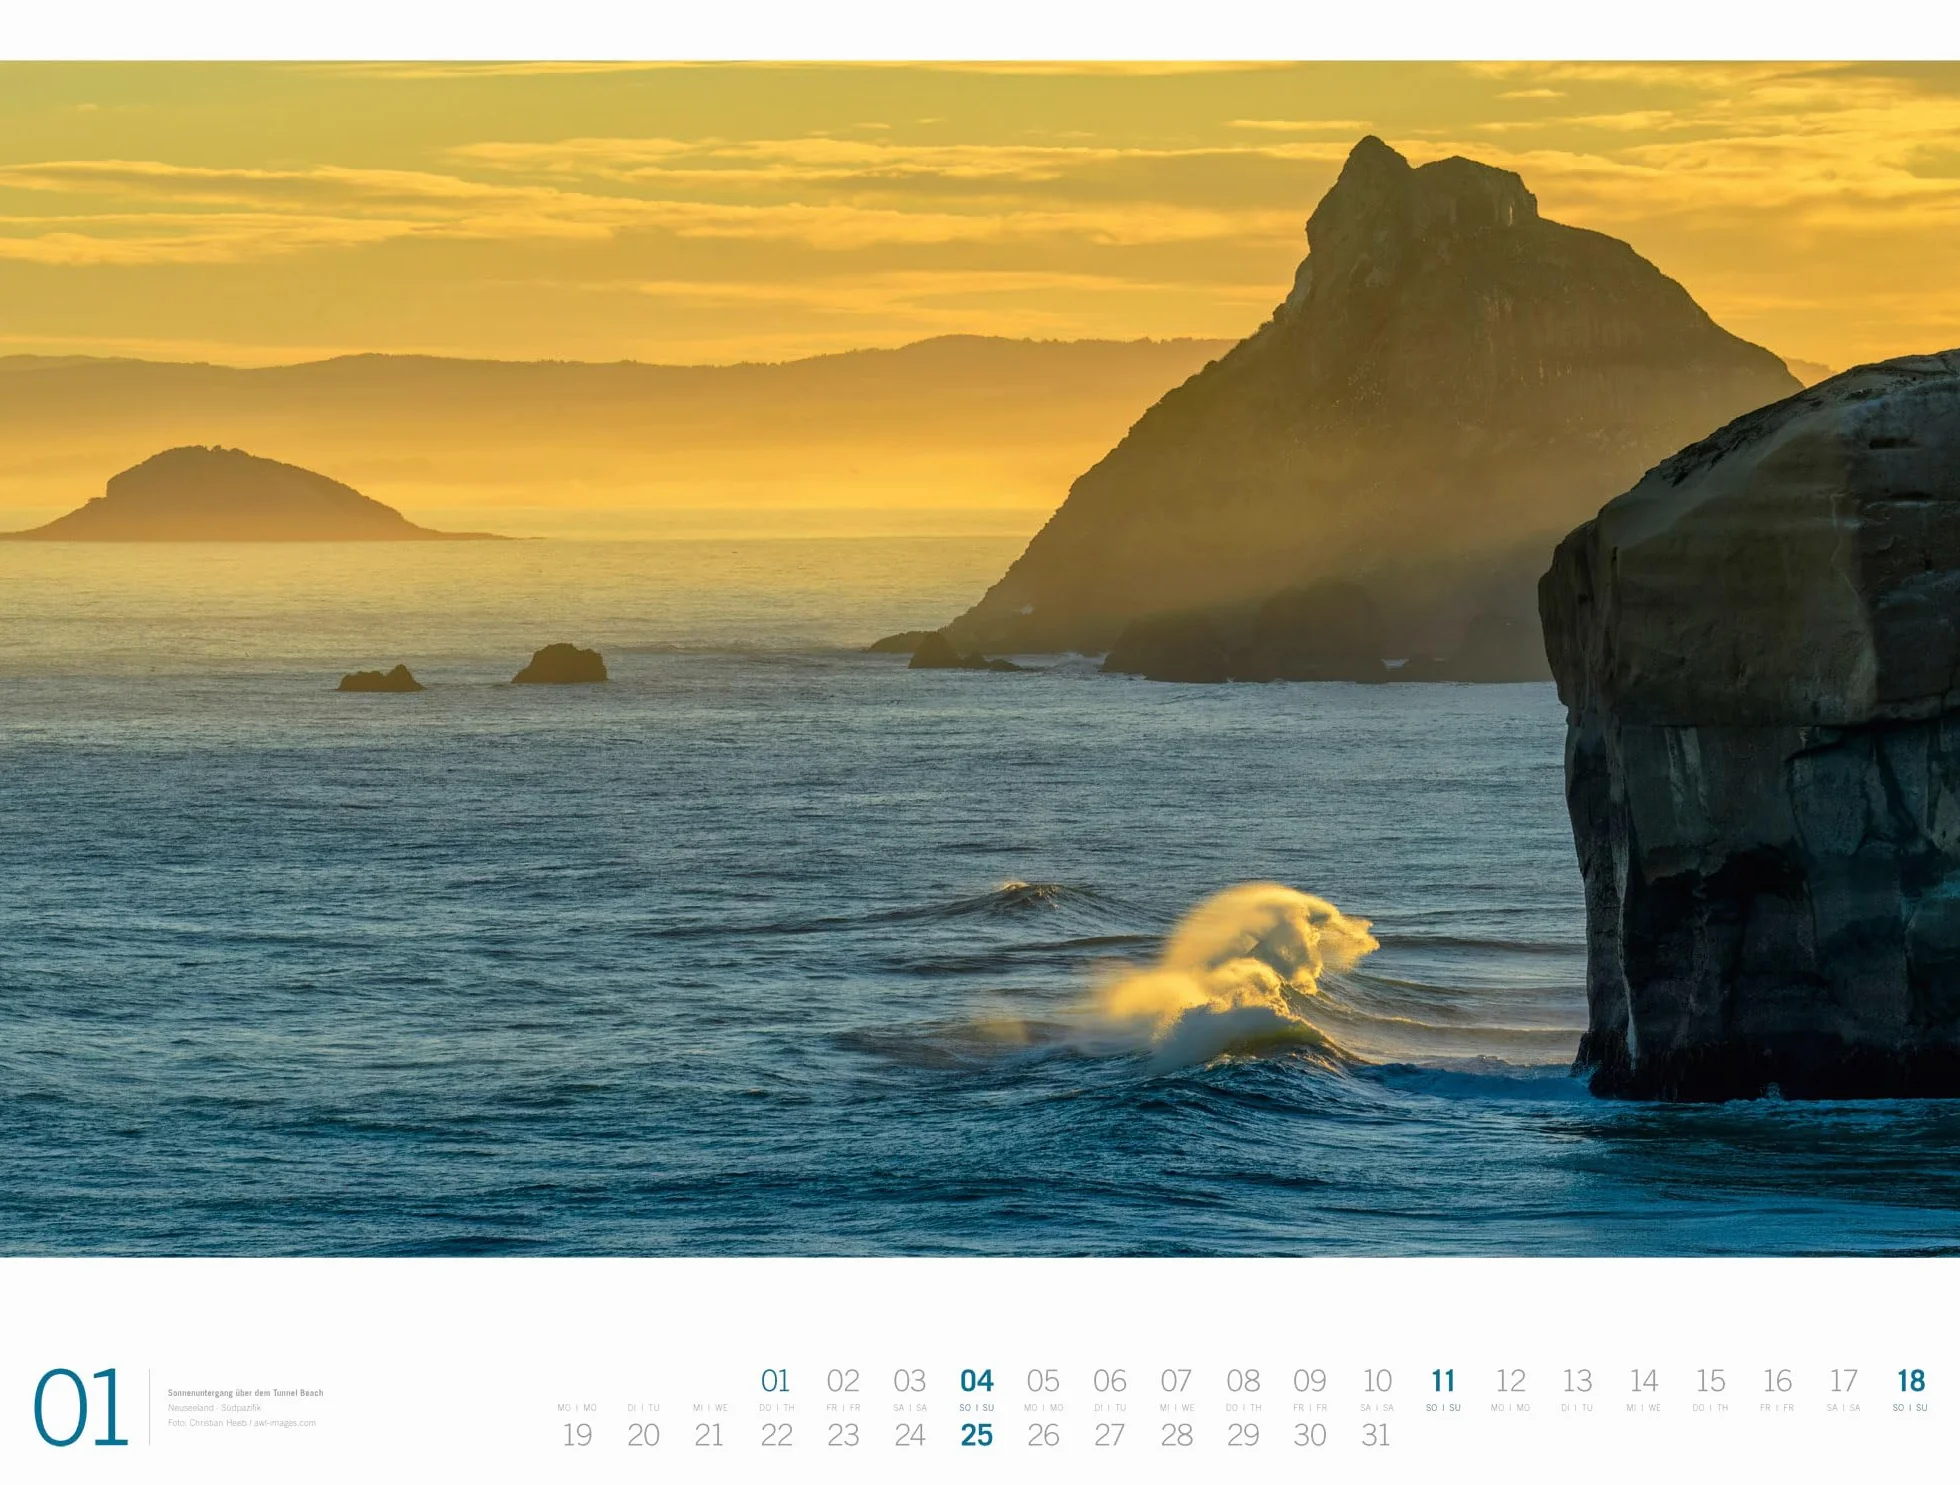
Task: Click calendar date 09
Action: pyautogui.click(x=1310, y=1381)
